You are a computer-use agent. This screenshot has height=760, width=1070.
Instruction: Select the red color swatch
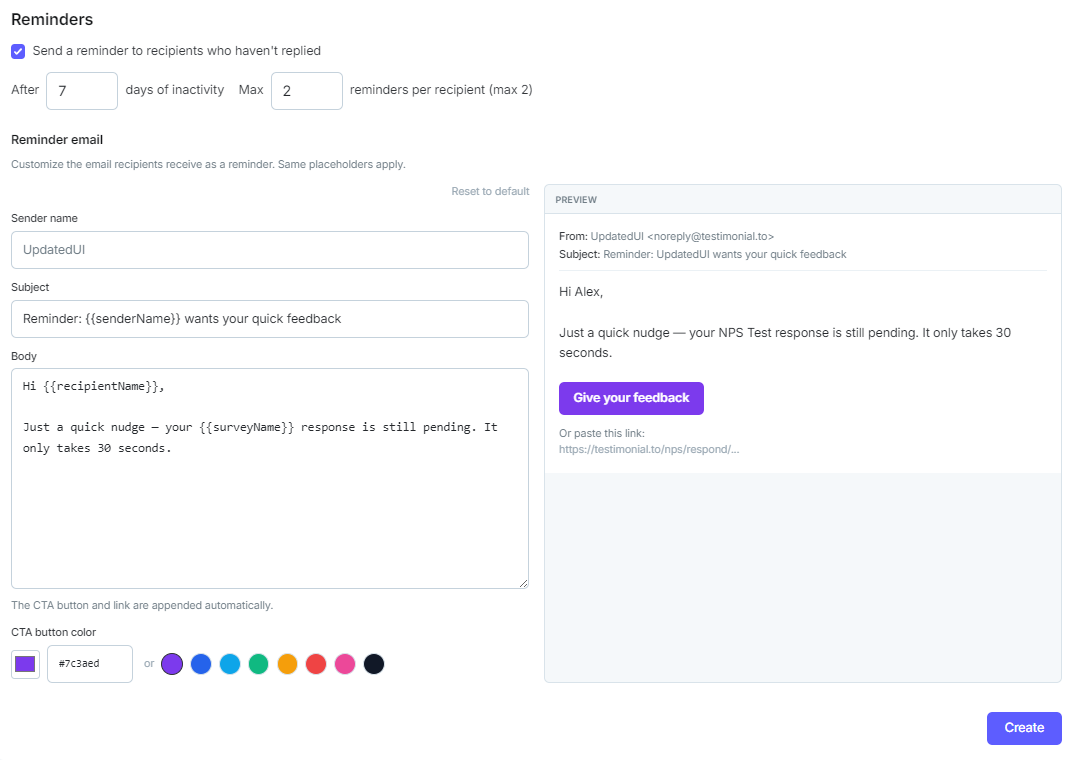click(x=316, y=664)
